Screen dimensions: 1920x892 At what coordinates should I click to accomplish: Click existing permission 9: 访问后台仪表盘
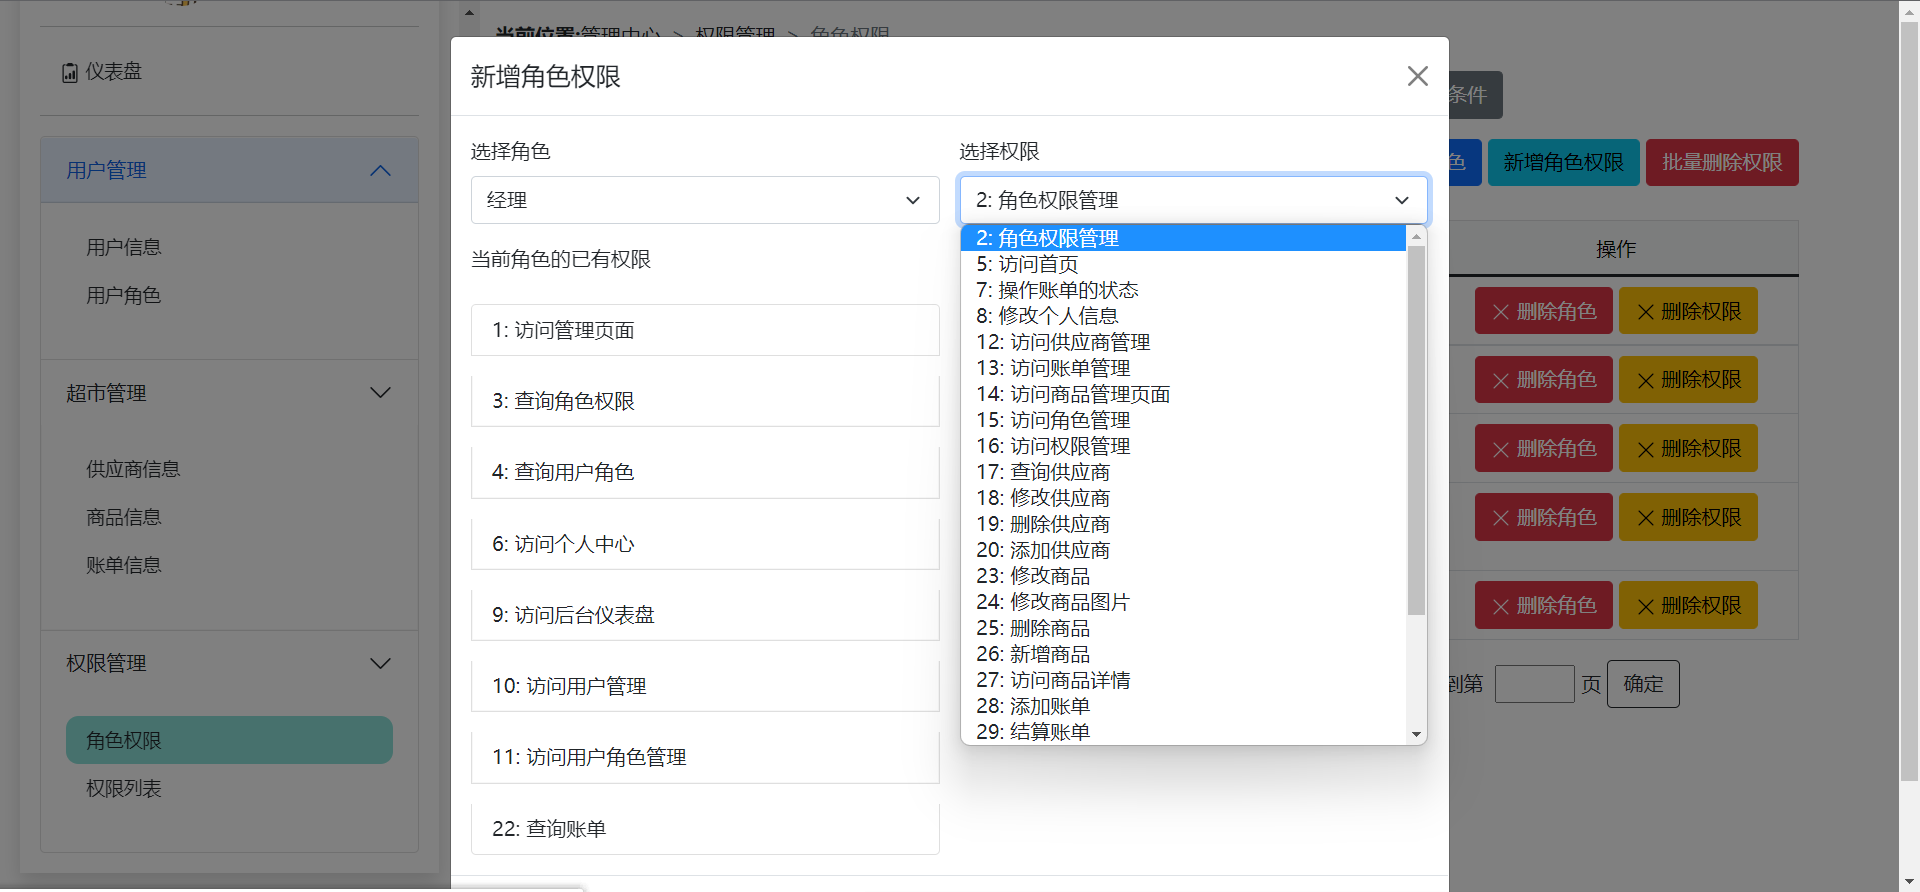coord(705,615)
